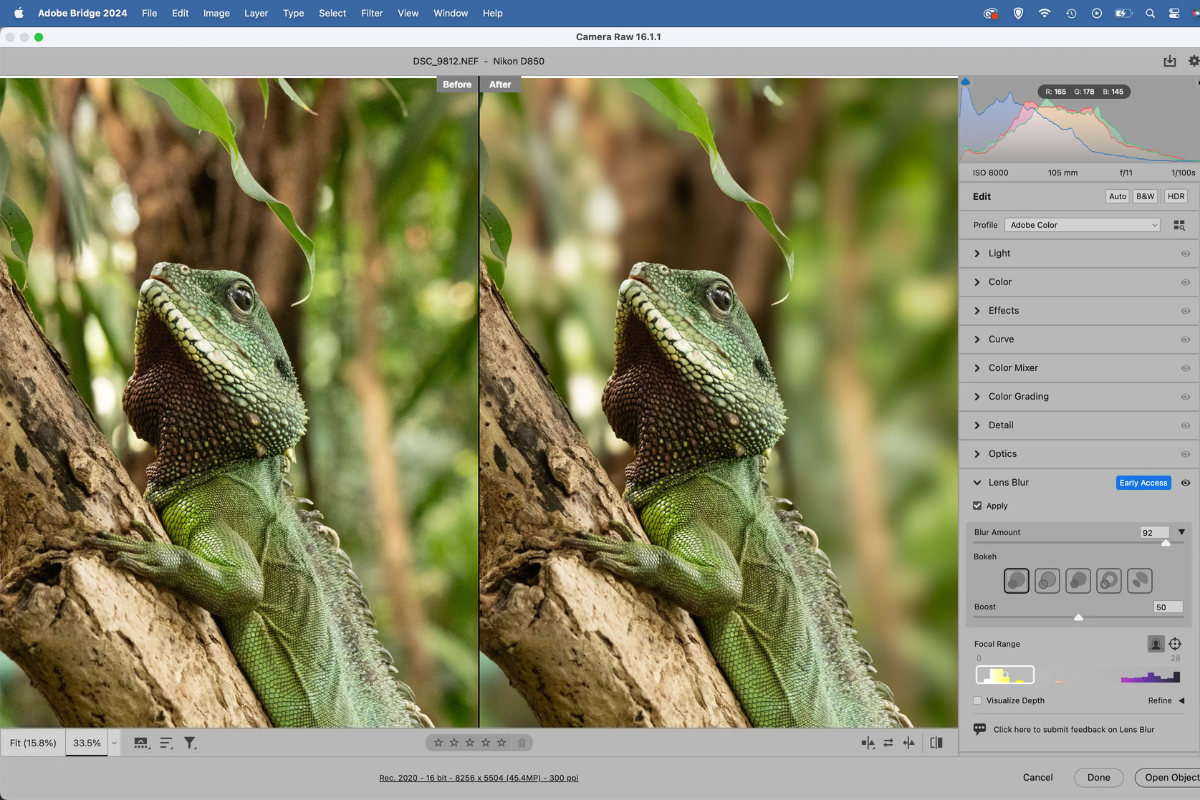Viewport: 1200px width, 800px height.
Task: Open the Profile dropdown showing Adobe Color
Action: 1082,224
